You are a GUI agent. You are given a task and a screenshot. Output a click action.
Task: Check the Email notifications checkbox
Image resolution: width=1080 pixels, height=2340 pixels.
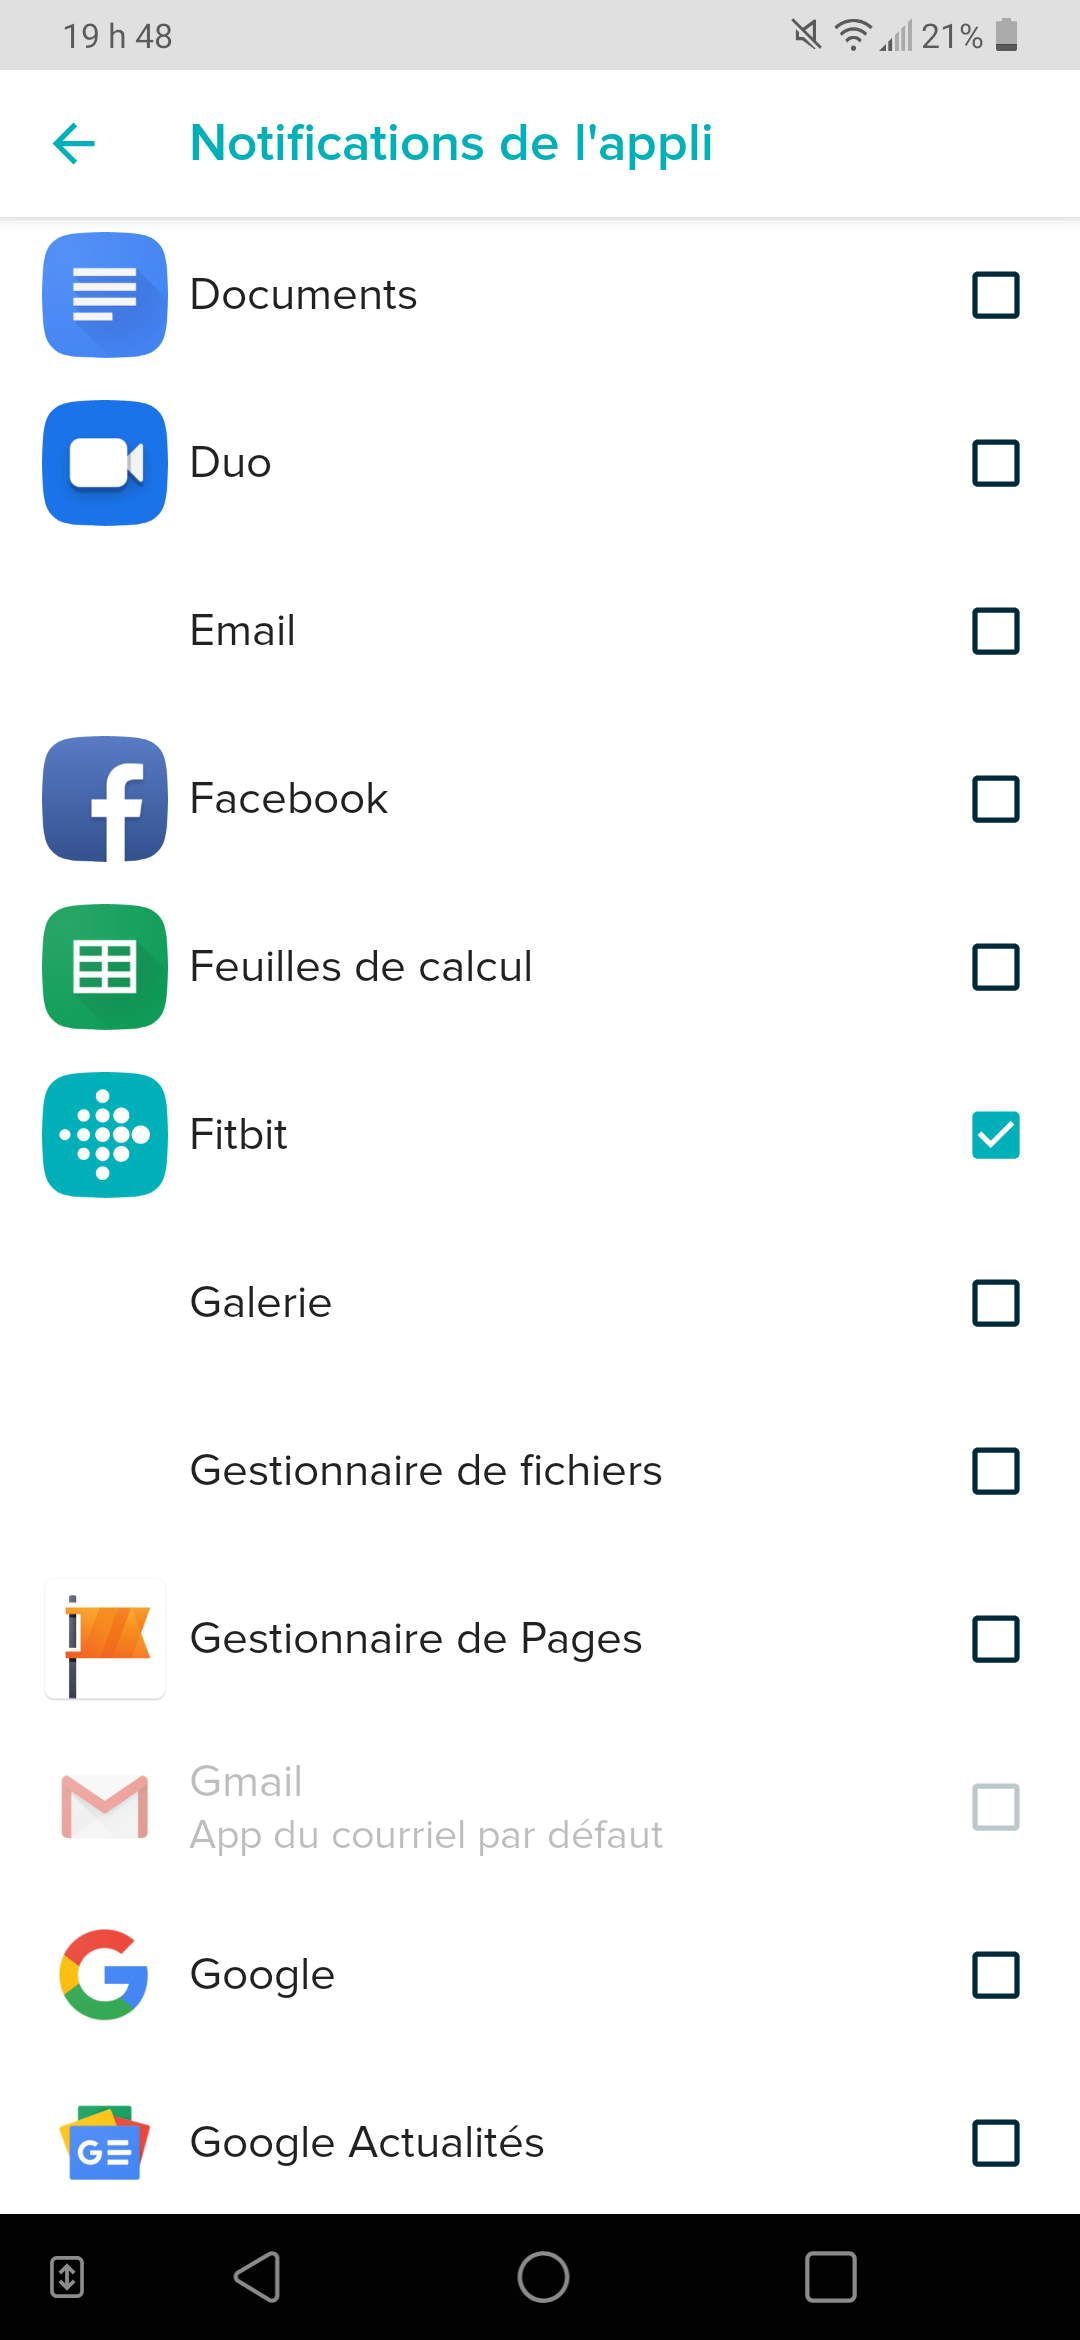point(995,631)
